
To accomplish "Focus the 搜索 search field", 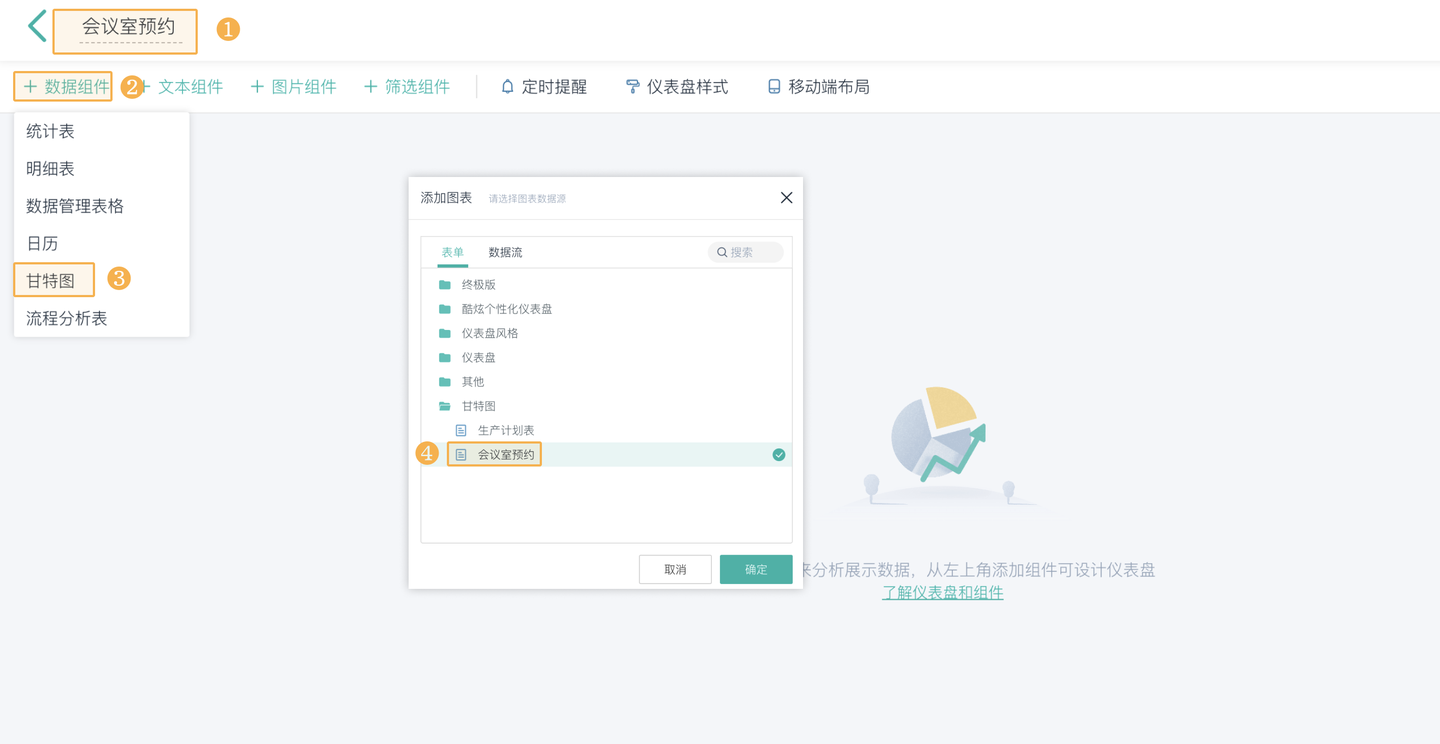I will pos(746,252).
